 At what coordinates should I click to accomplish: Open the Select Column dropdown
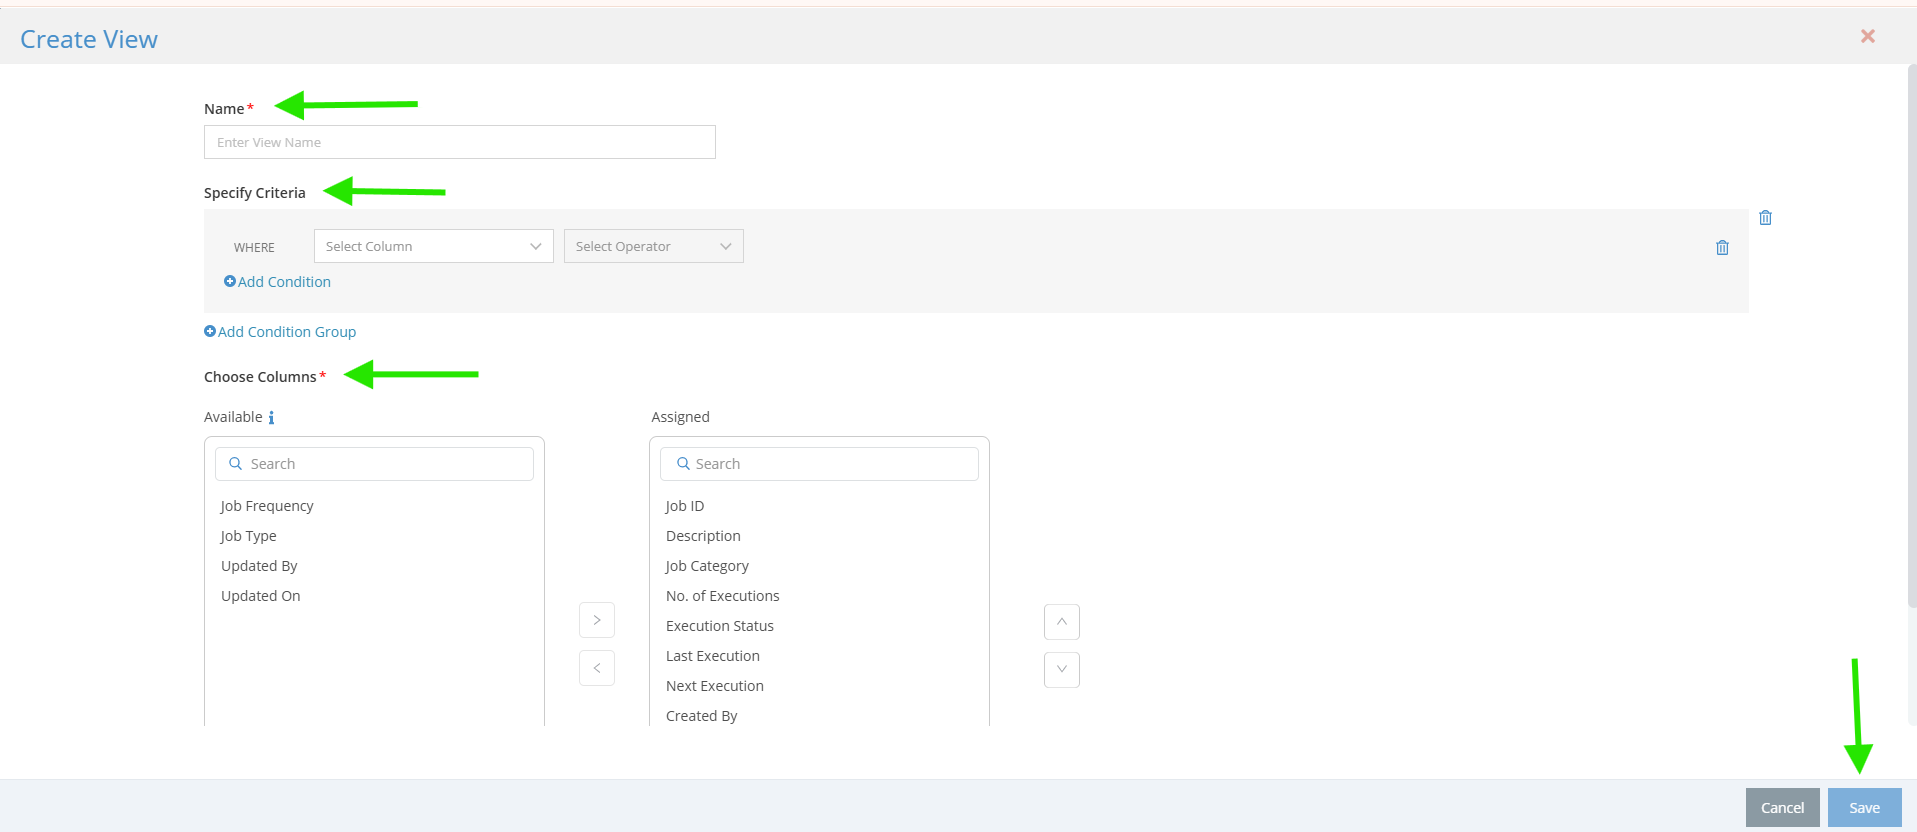[x=433, y=246]
